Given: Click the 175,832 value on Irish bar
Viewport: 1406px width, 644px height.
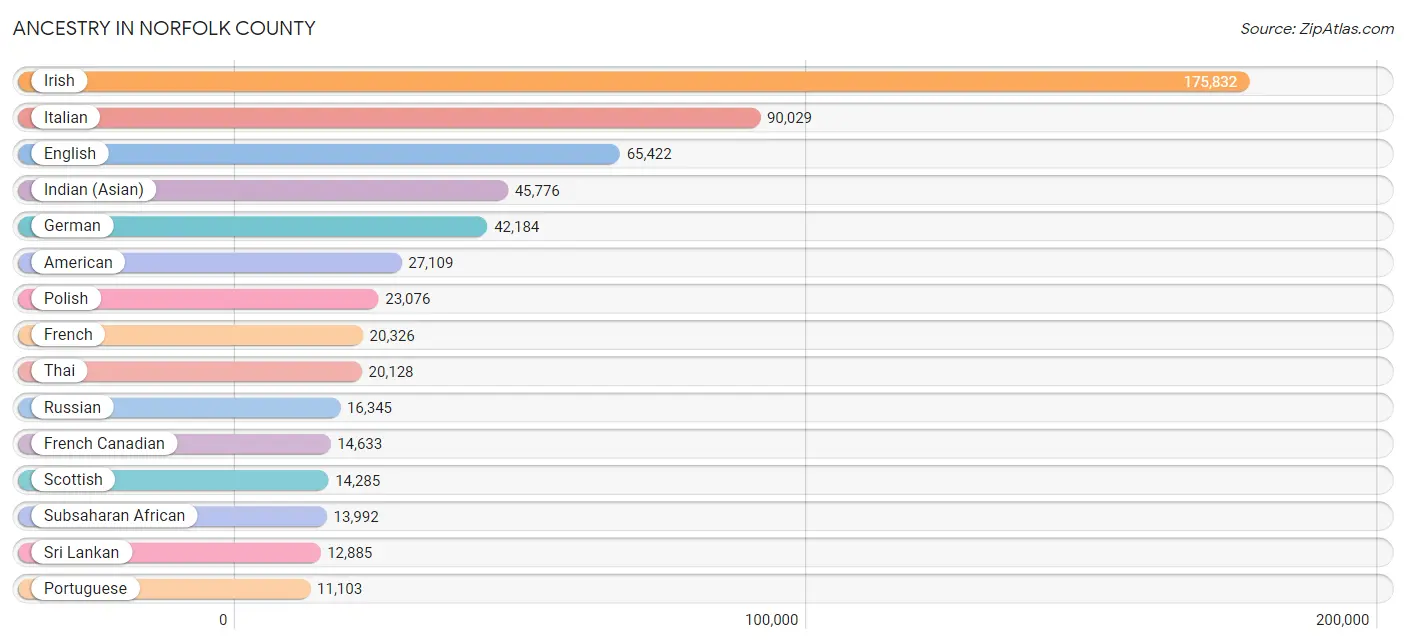Looking at the screenshot, I should (x=1210, y=82).
